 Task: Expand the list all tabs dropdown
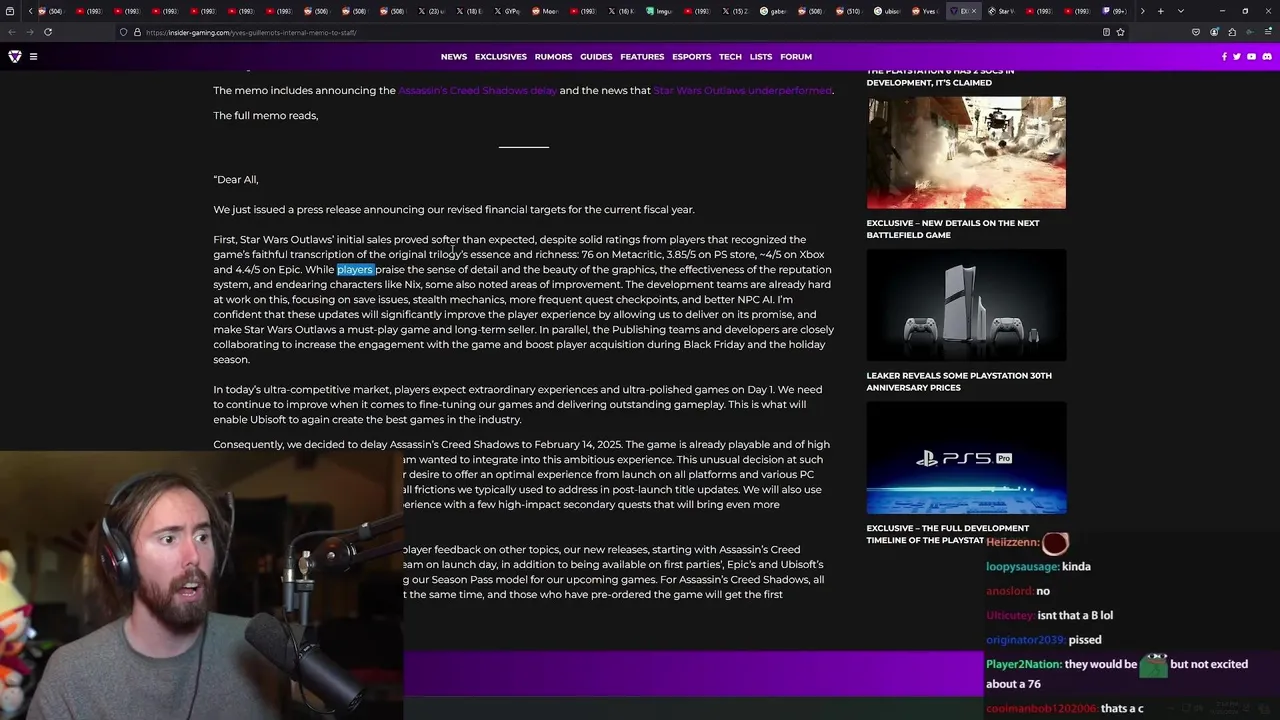click(1180, 11)
